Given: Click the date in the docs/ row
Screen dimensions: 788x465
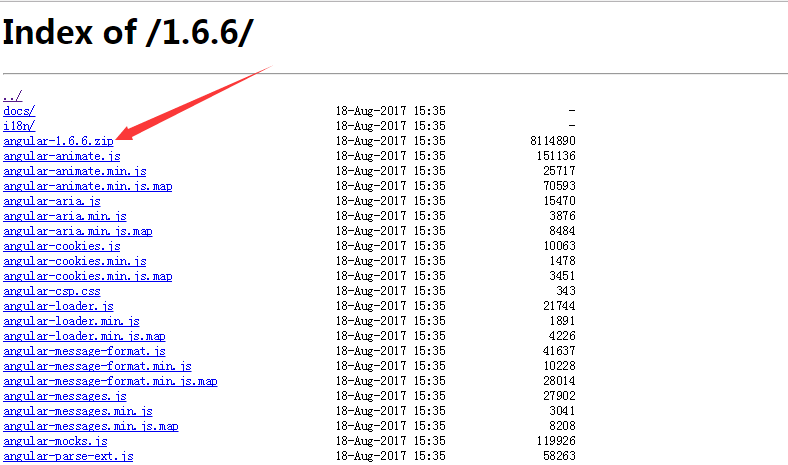Looking at the screenshot, I should (x=390, y=111).
